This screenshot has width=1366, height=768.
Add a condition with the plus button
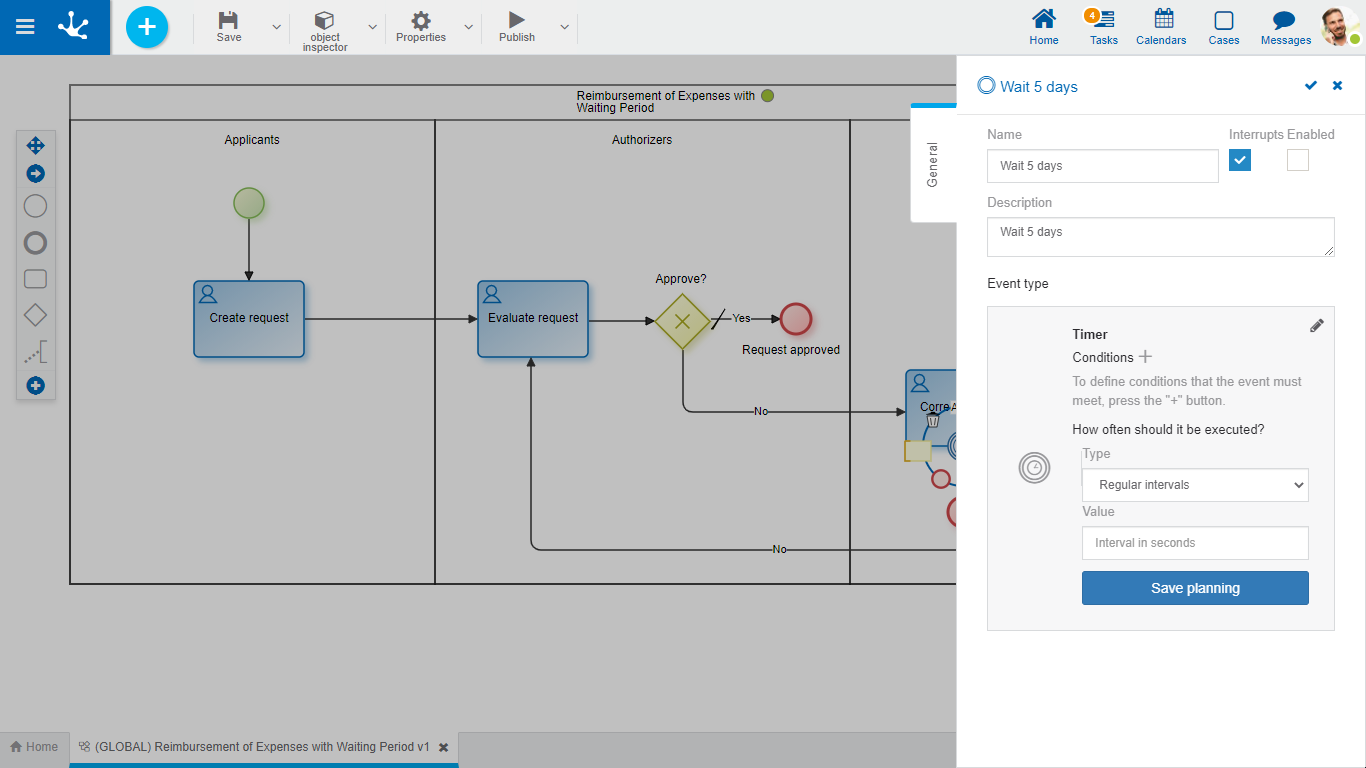click(x=1146, y=357)
